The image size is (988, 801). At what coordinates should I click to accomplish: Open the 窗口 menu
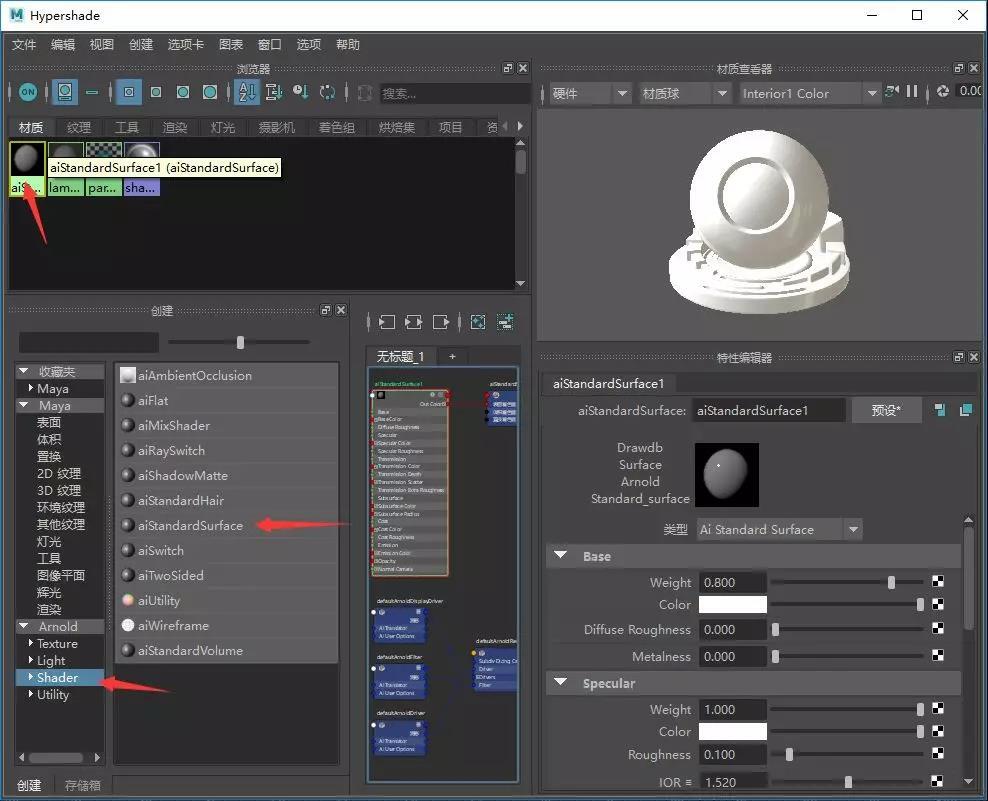click(x=270, y=45)
